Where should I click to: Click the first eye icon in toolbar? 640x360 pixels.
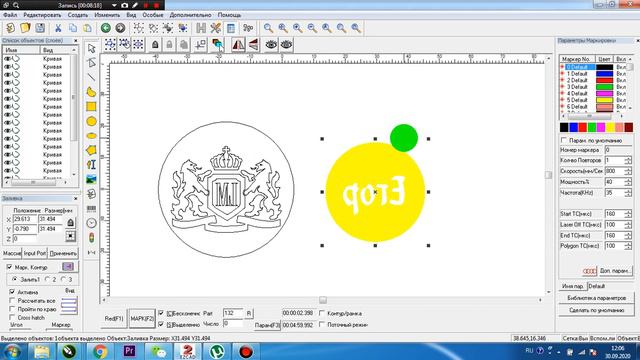271,44
